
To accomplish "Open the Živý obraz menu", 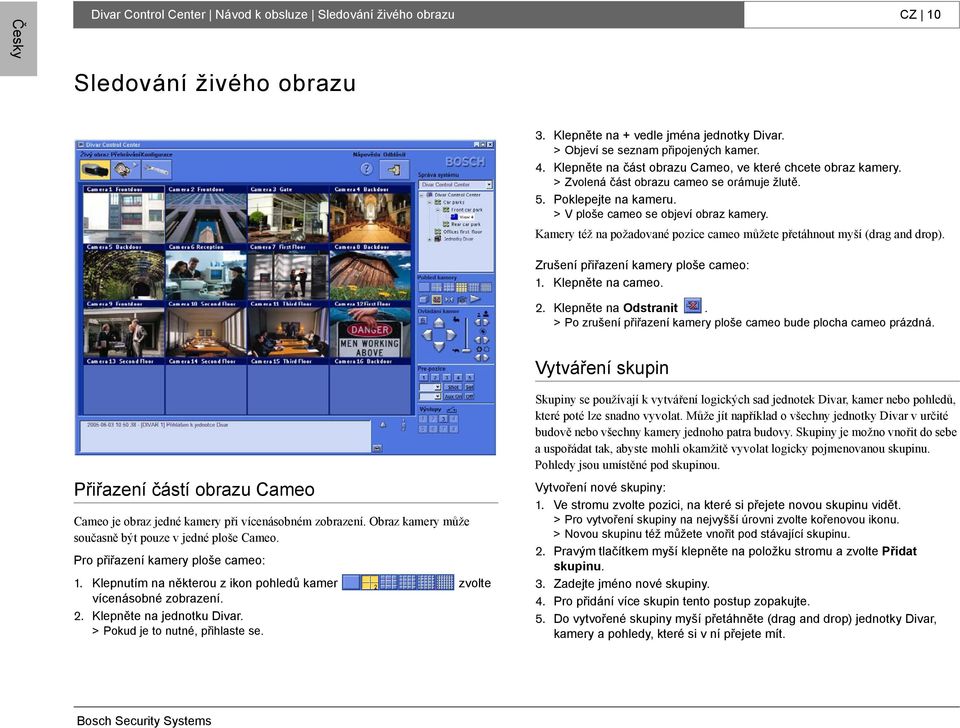I will tap(94, 155).
